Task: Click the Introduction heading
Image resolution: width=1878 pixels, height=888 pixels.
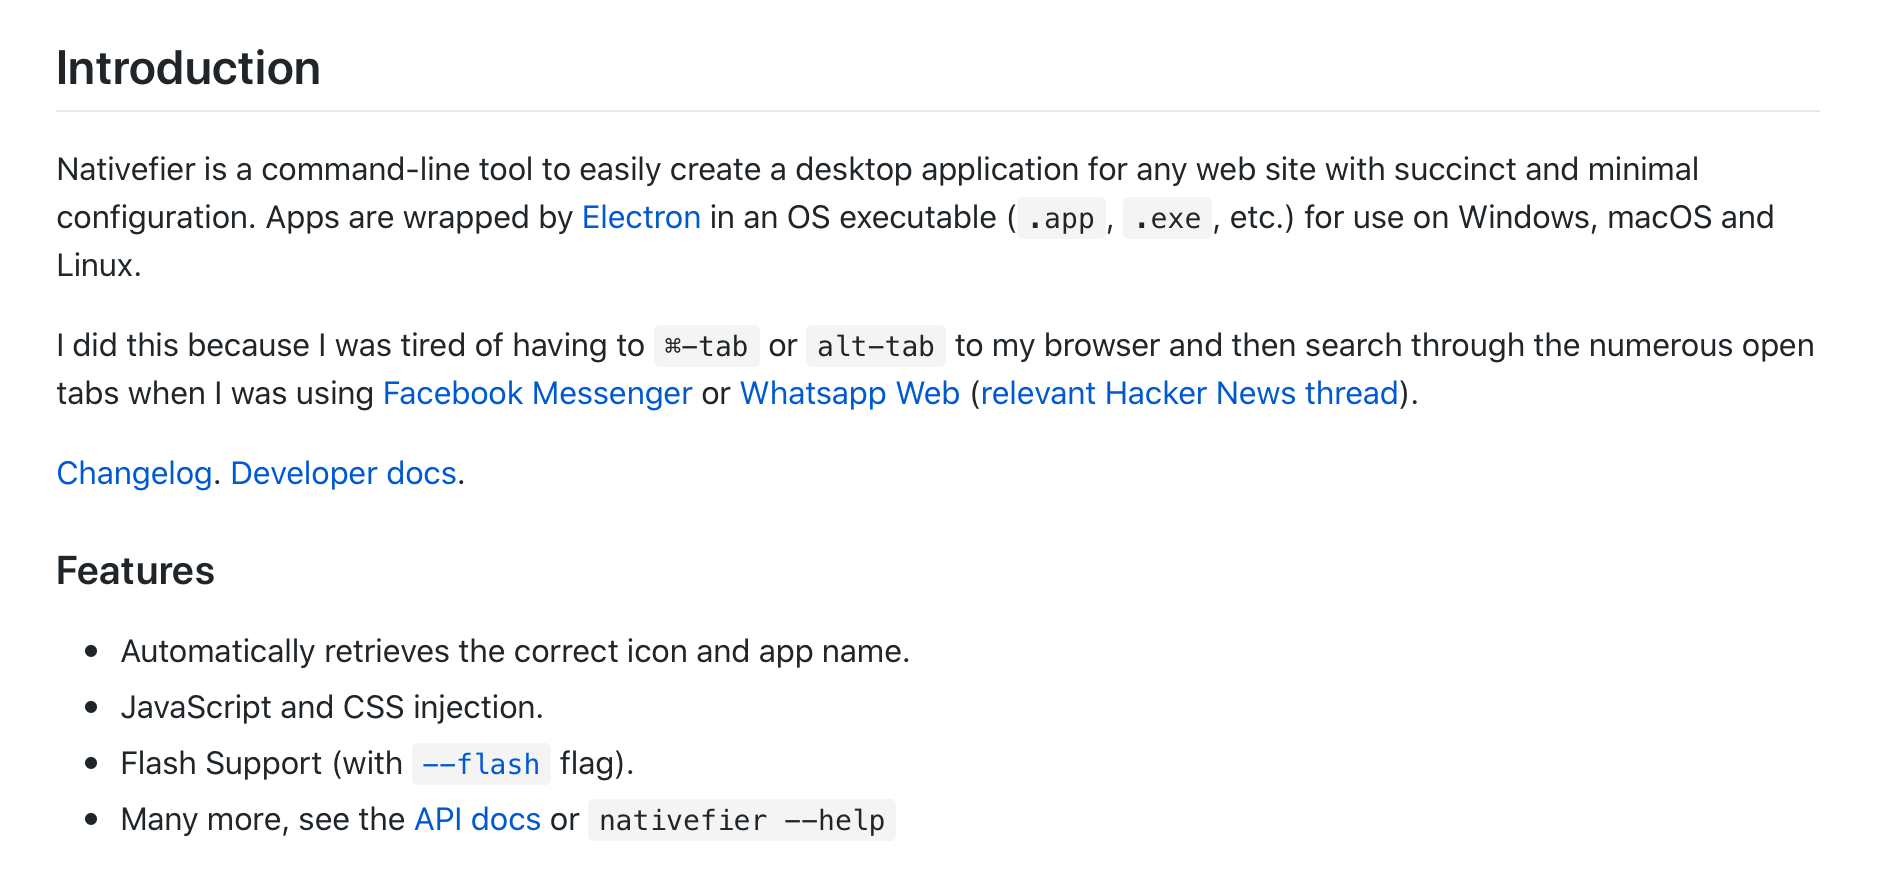Action: [x=188, y=68]
